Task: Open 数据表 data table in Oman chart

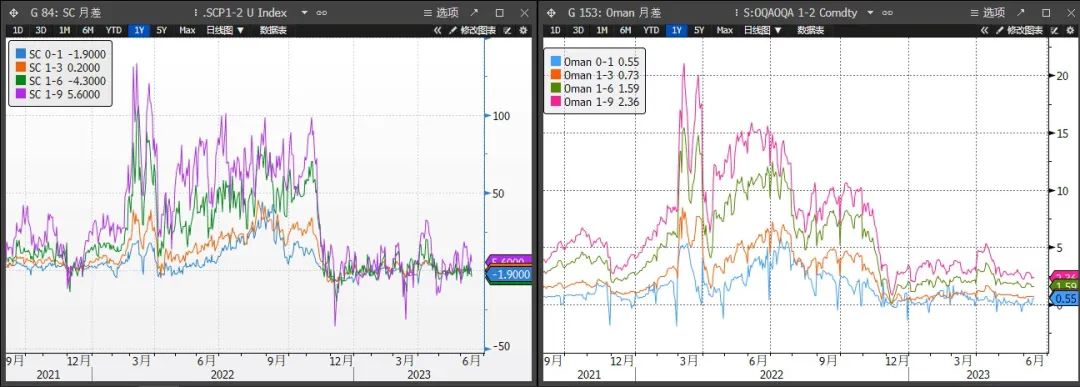Action: point(811,30)
